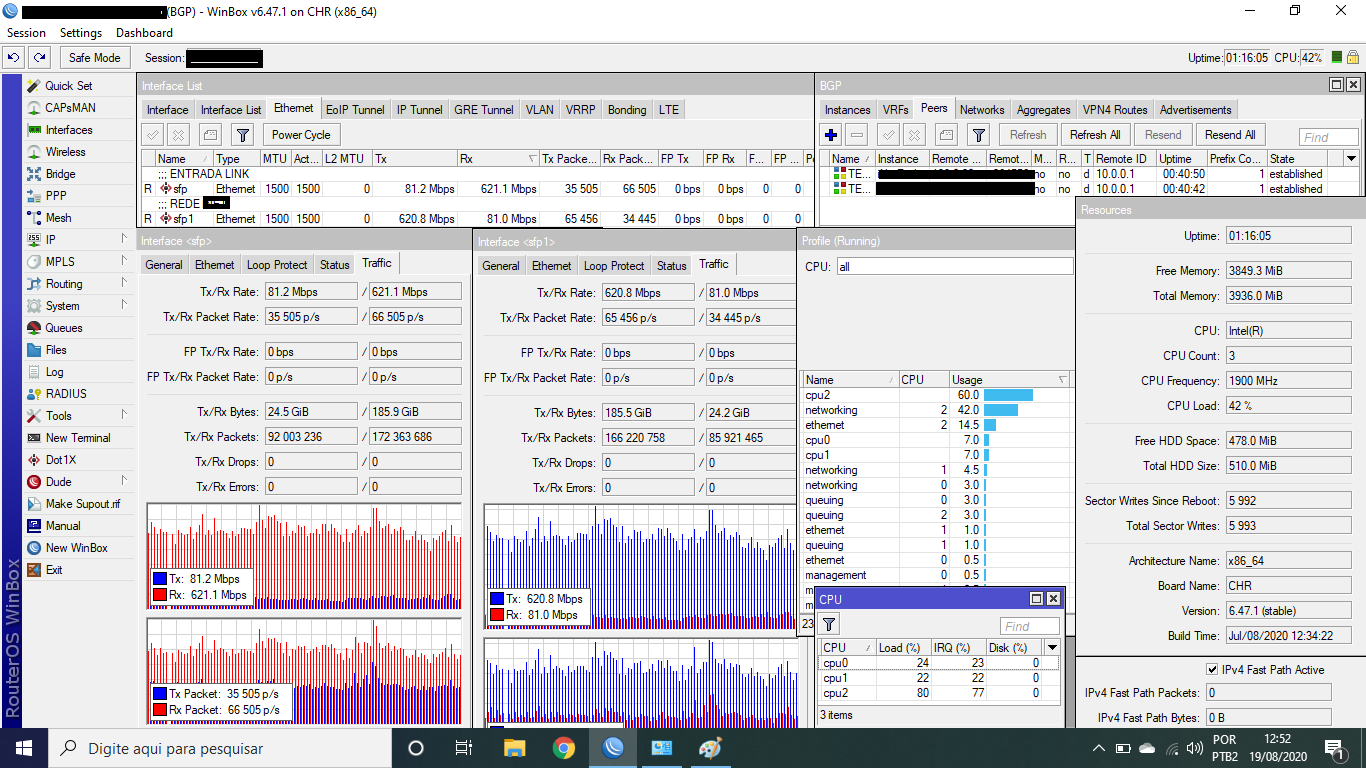Click blue plus to add BGP peer
The image size is (1366, 768).
[831, 135]
